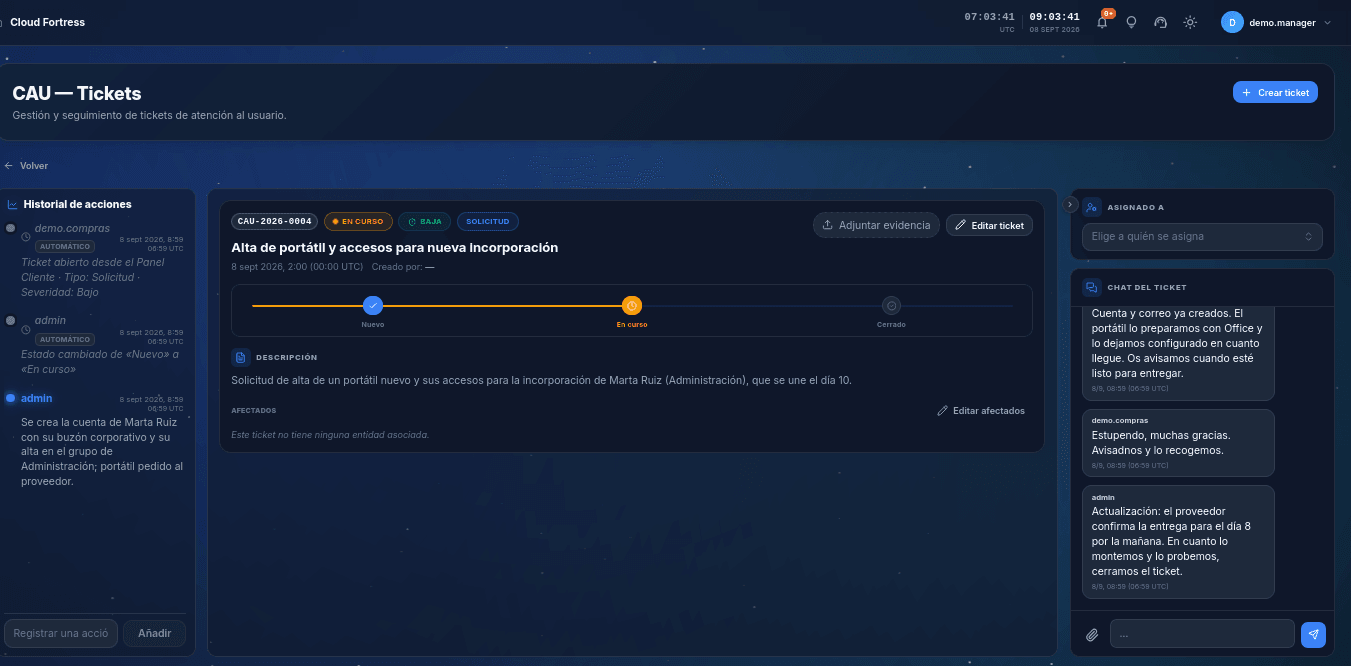Click the Editar ticket button
Screen dimensions: 1351x666
(x=989, y=225)
